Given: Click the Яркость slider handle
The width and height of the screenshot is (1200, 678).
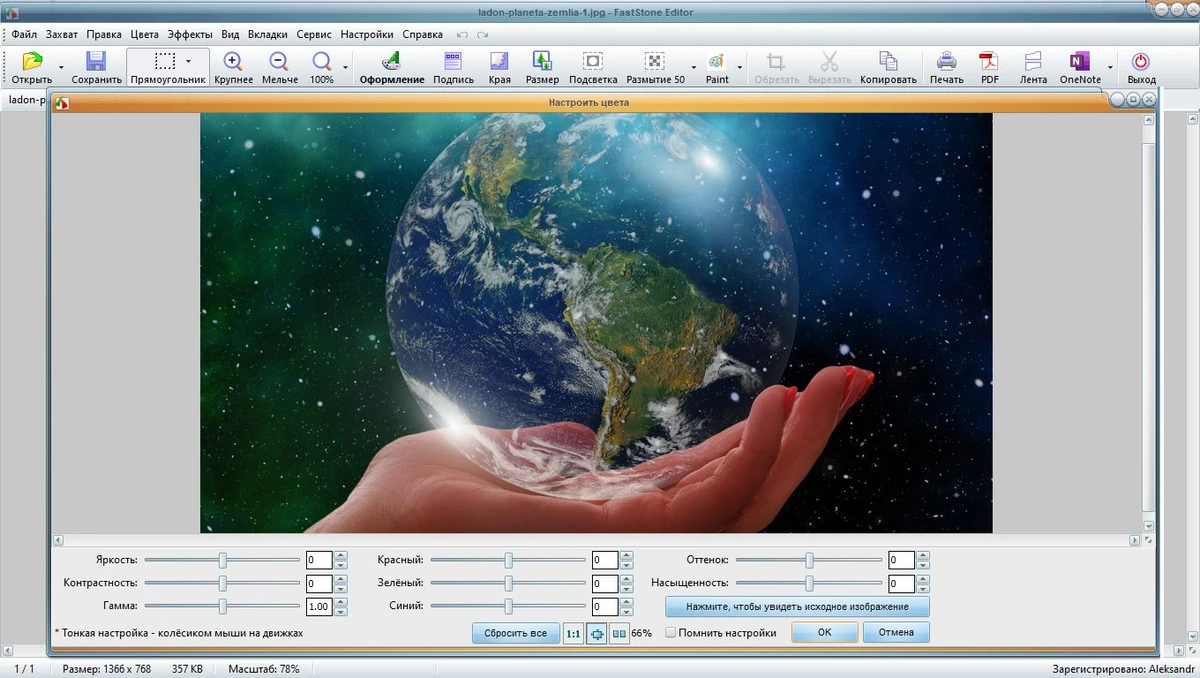Looking at the screenshot, I should click(223, 560).
